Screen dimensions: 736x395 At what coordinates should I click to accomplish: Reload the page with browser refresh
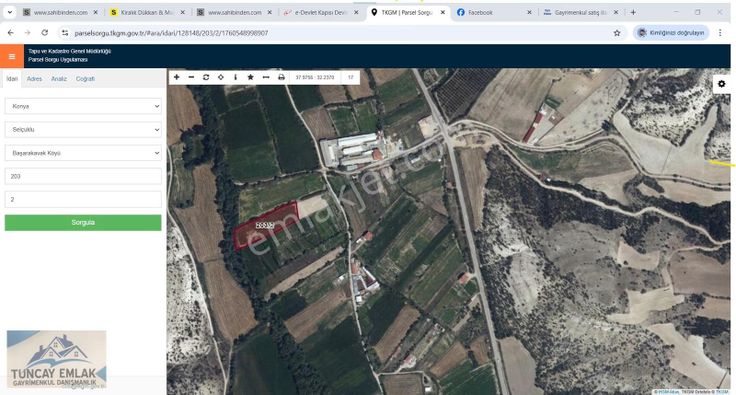click(45, 33)
